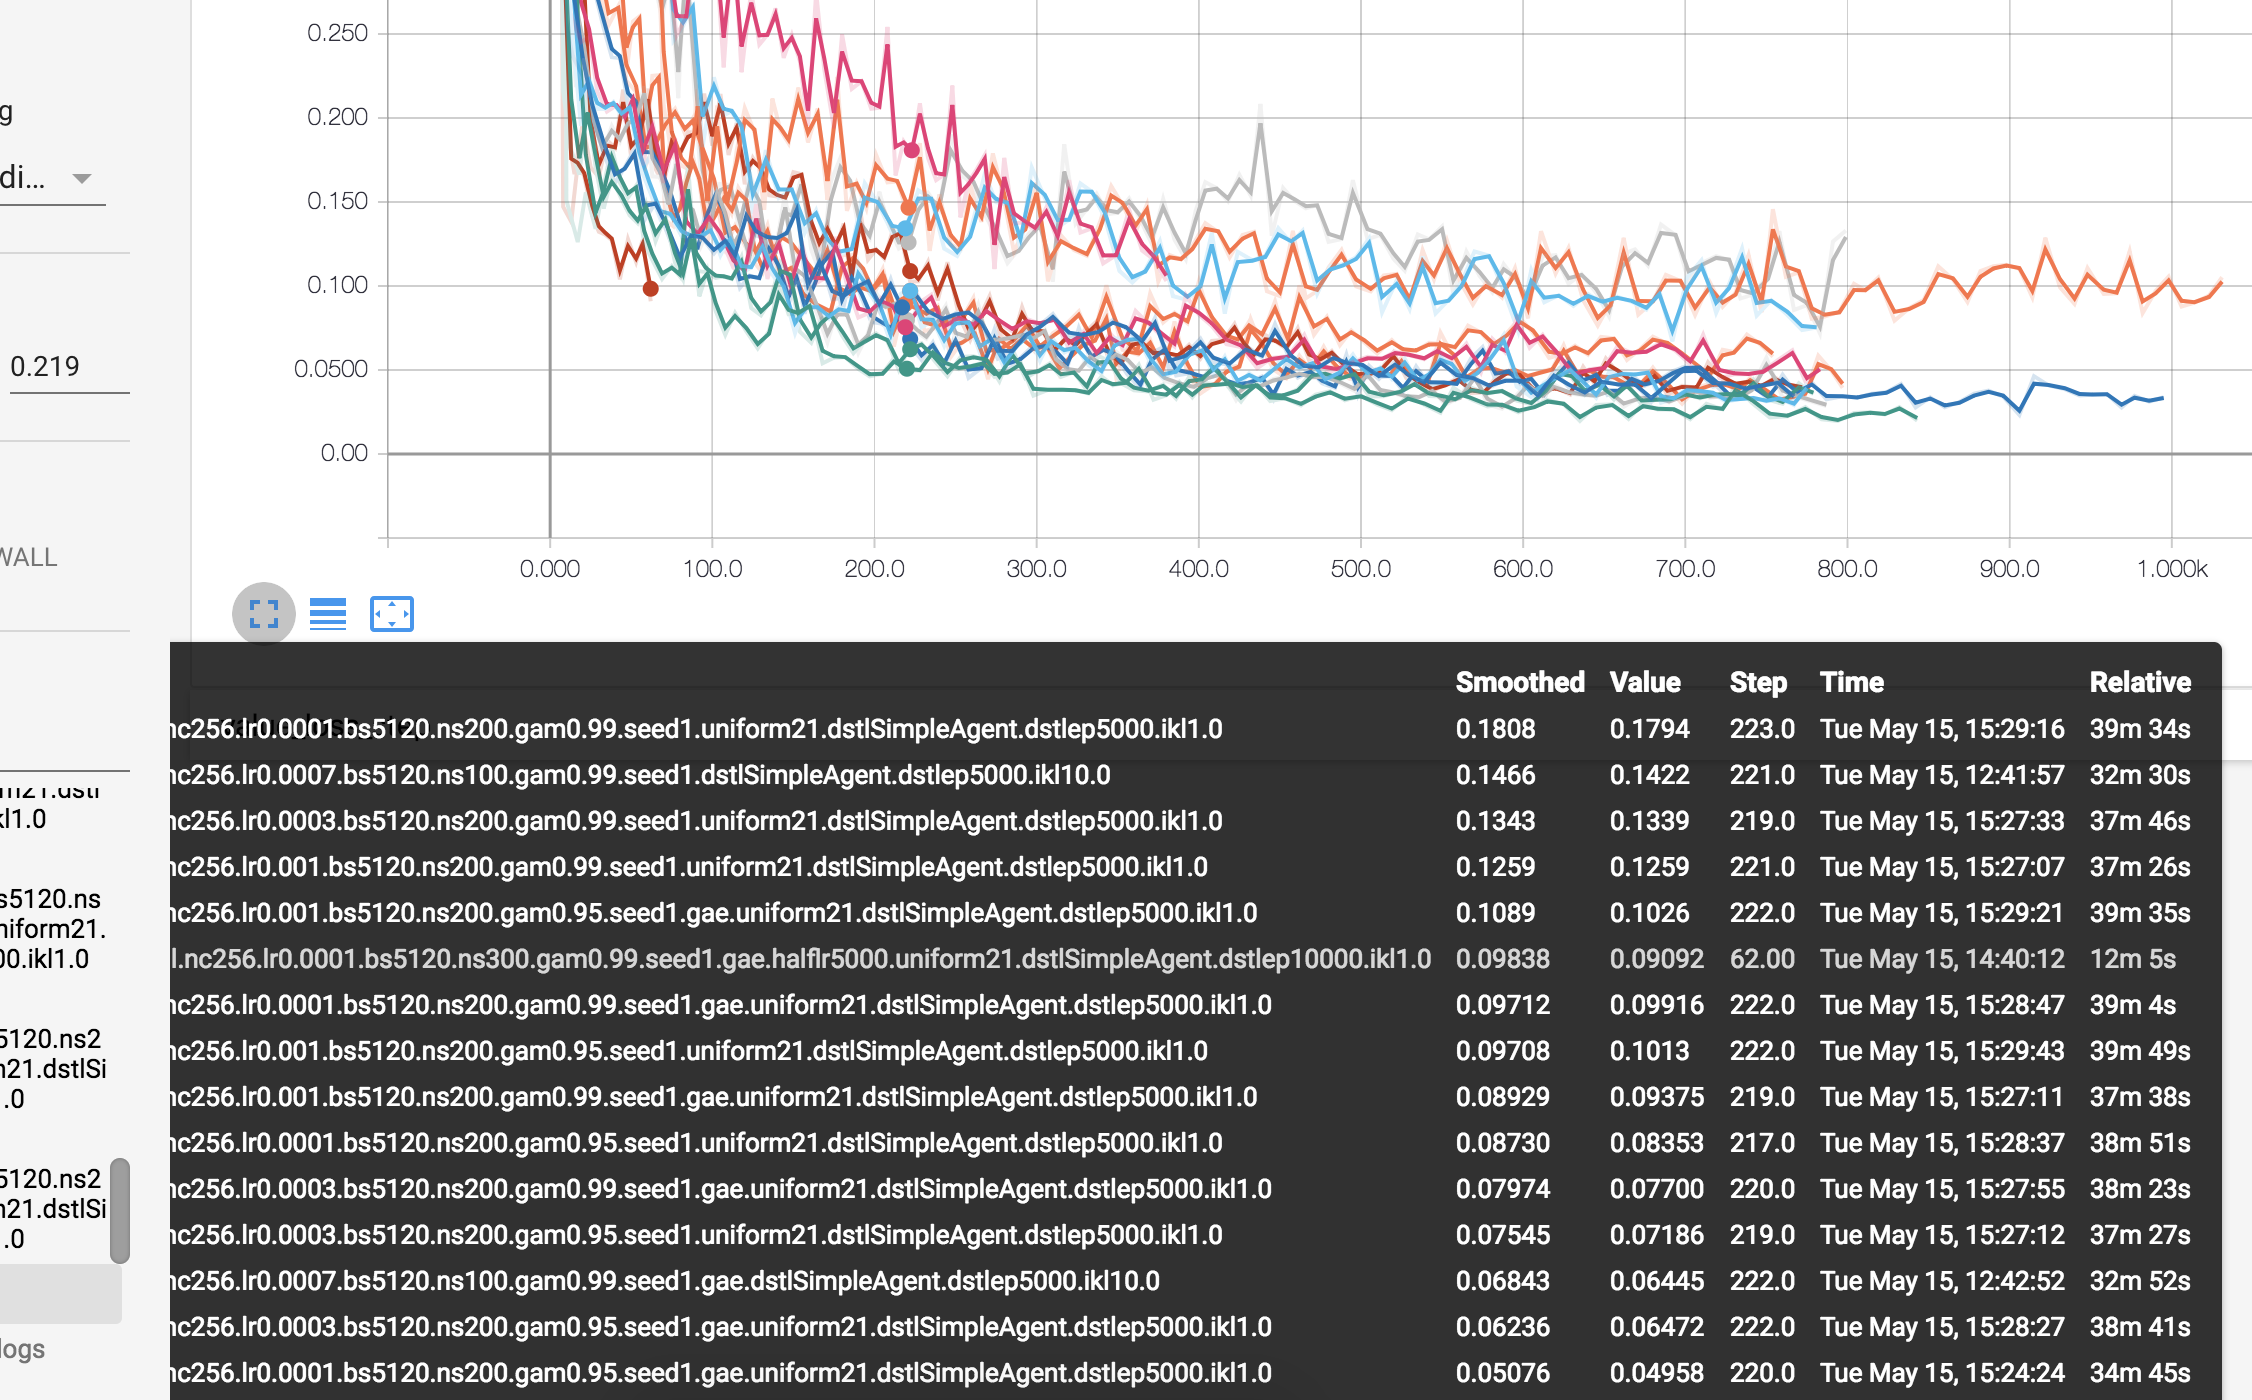Viewport: 2252px width, 1400px height.
Task: Sort the tooltip table by the Smoothed column
Action: [x=1519, y=681]
